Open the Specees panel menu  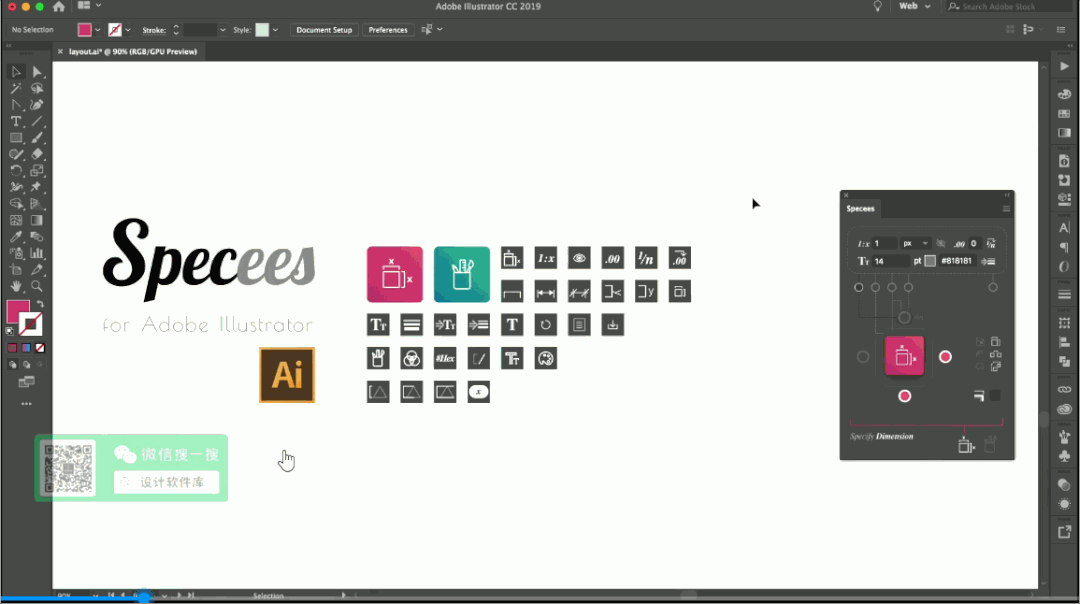(x=1006, y=209)
